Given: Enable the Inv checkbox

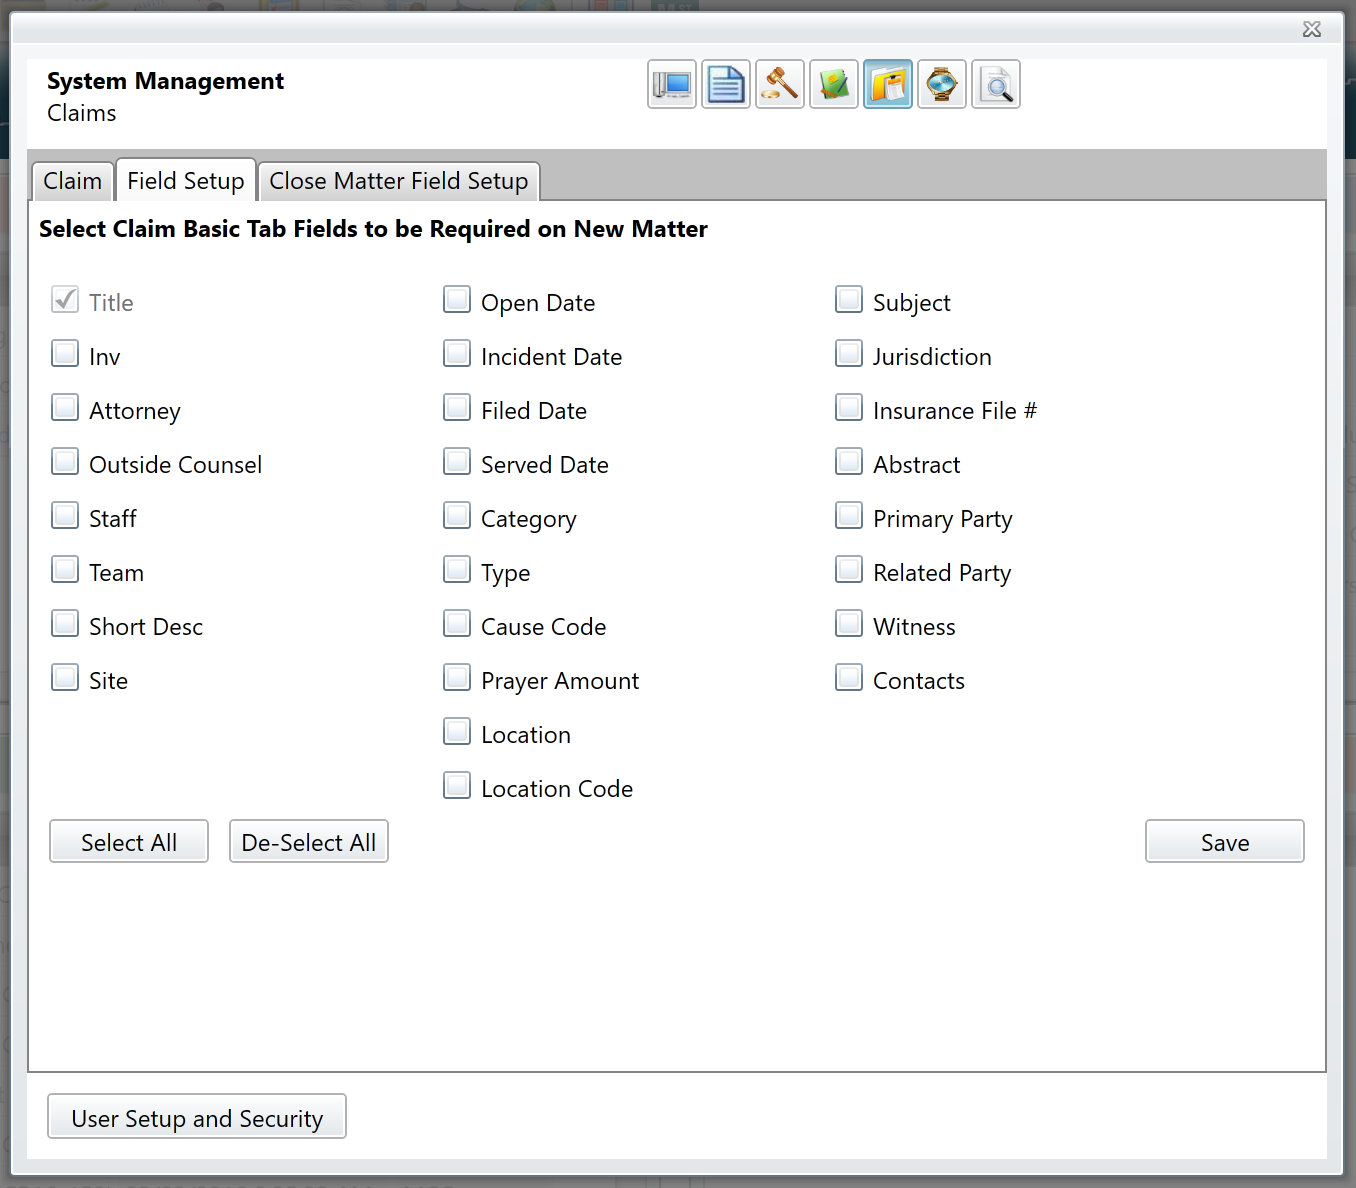Looking at the screenshot, I should 65,354.
